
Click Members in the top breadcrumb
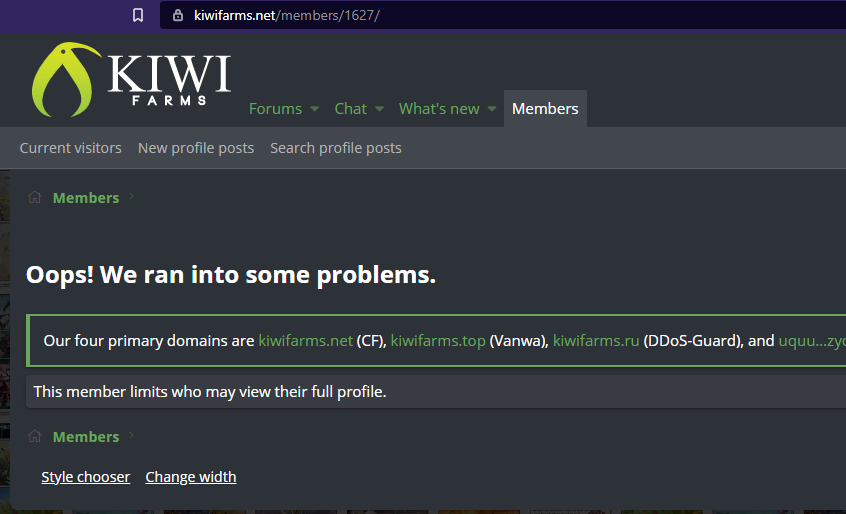coord(86,198)
